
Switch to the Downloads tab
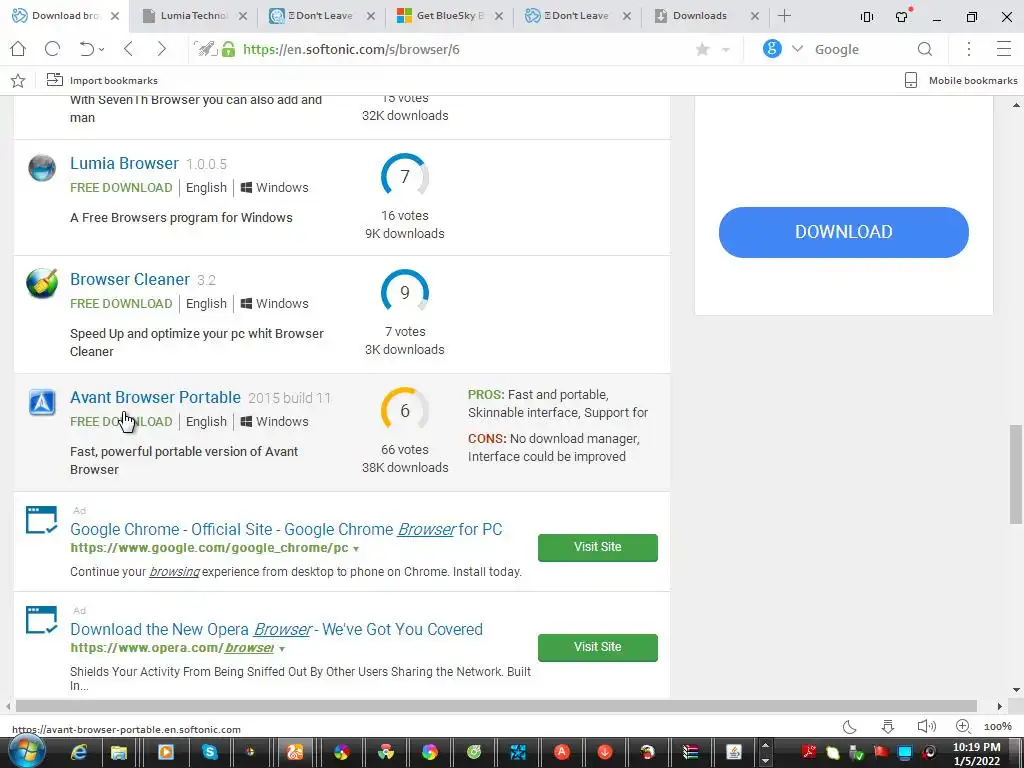[x=699, y=16]
